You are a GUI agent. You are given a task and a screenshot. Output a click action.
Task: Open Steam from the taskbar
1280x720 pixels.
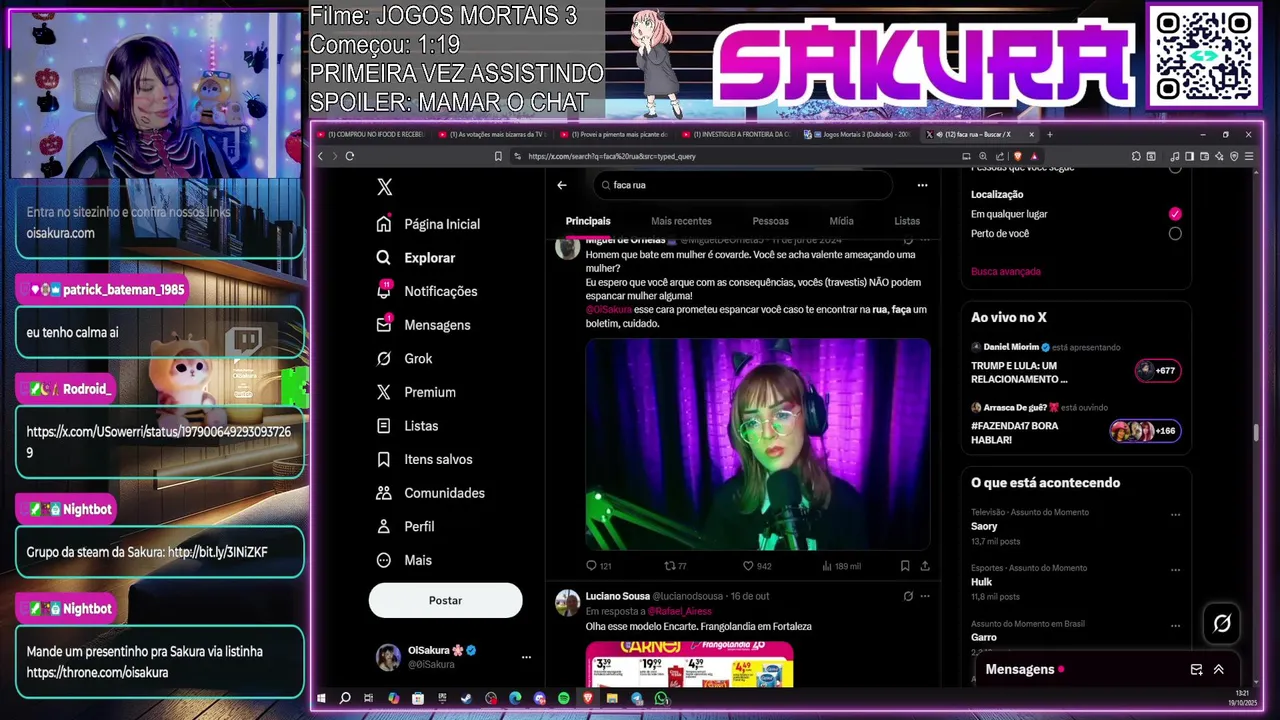click(466, 698)
